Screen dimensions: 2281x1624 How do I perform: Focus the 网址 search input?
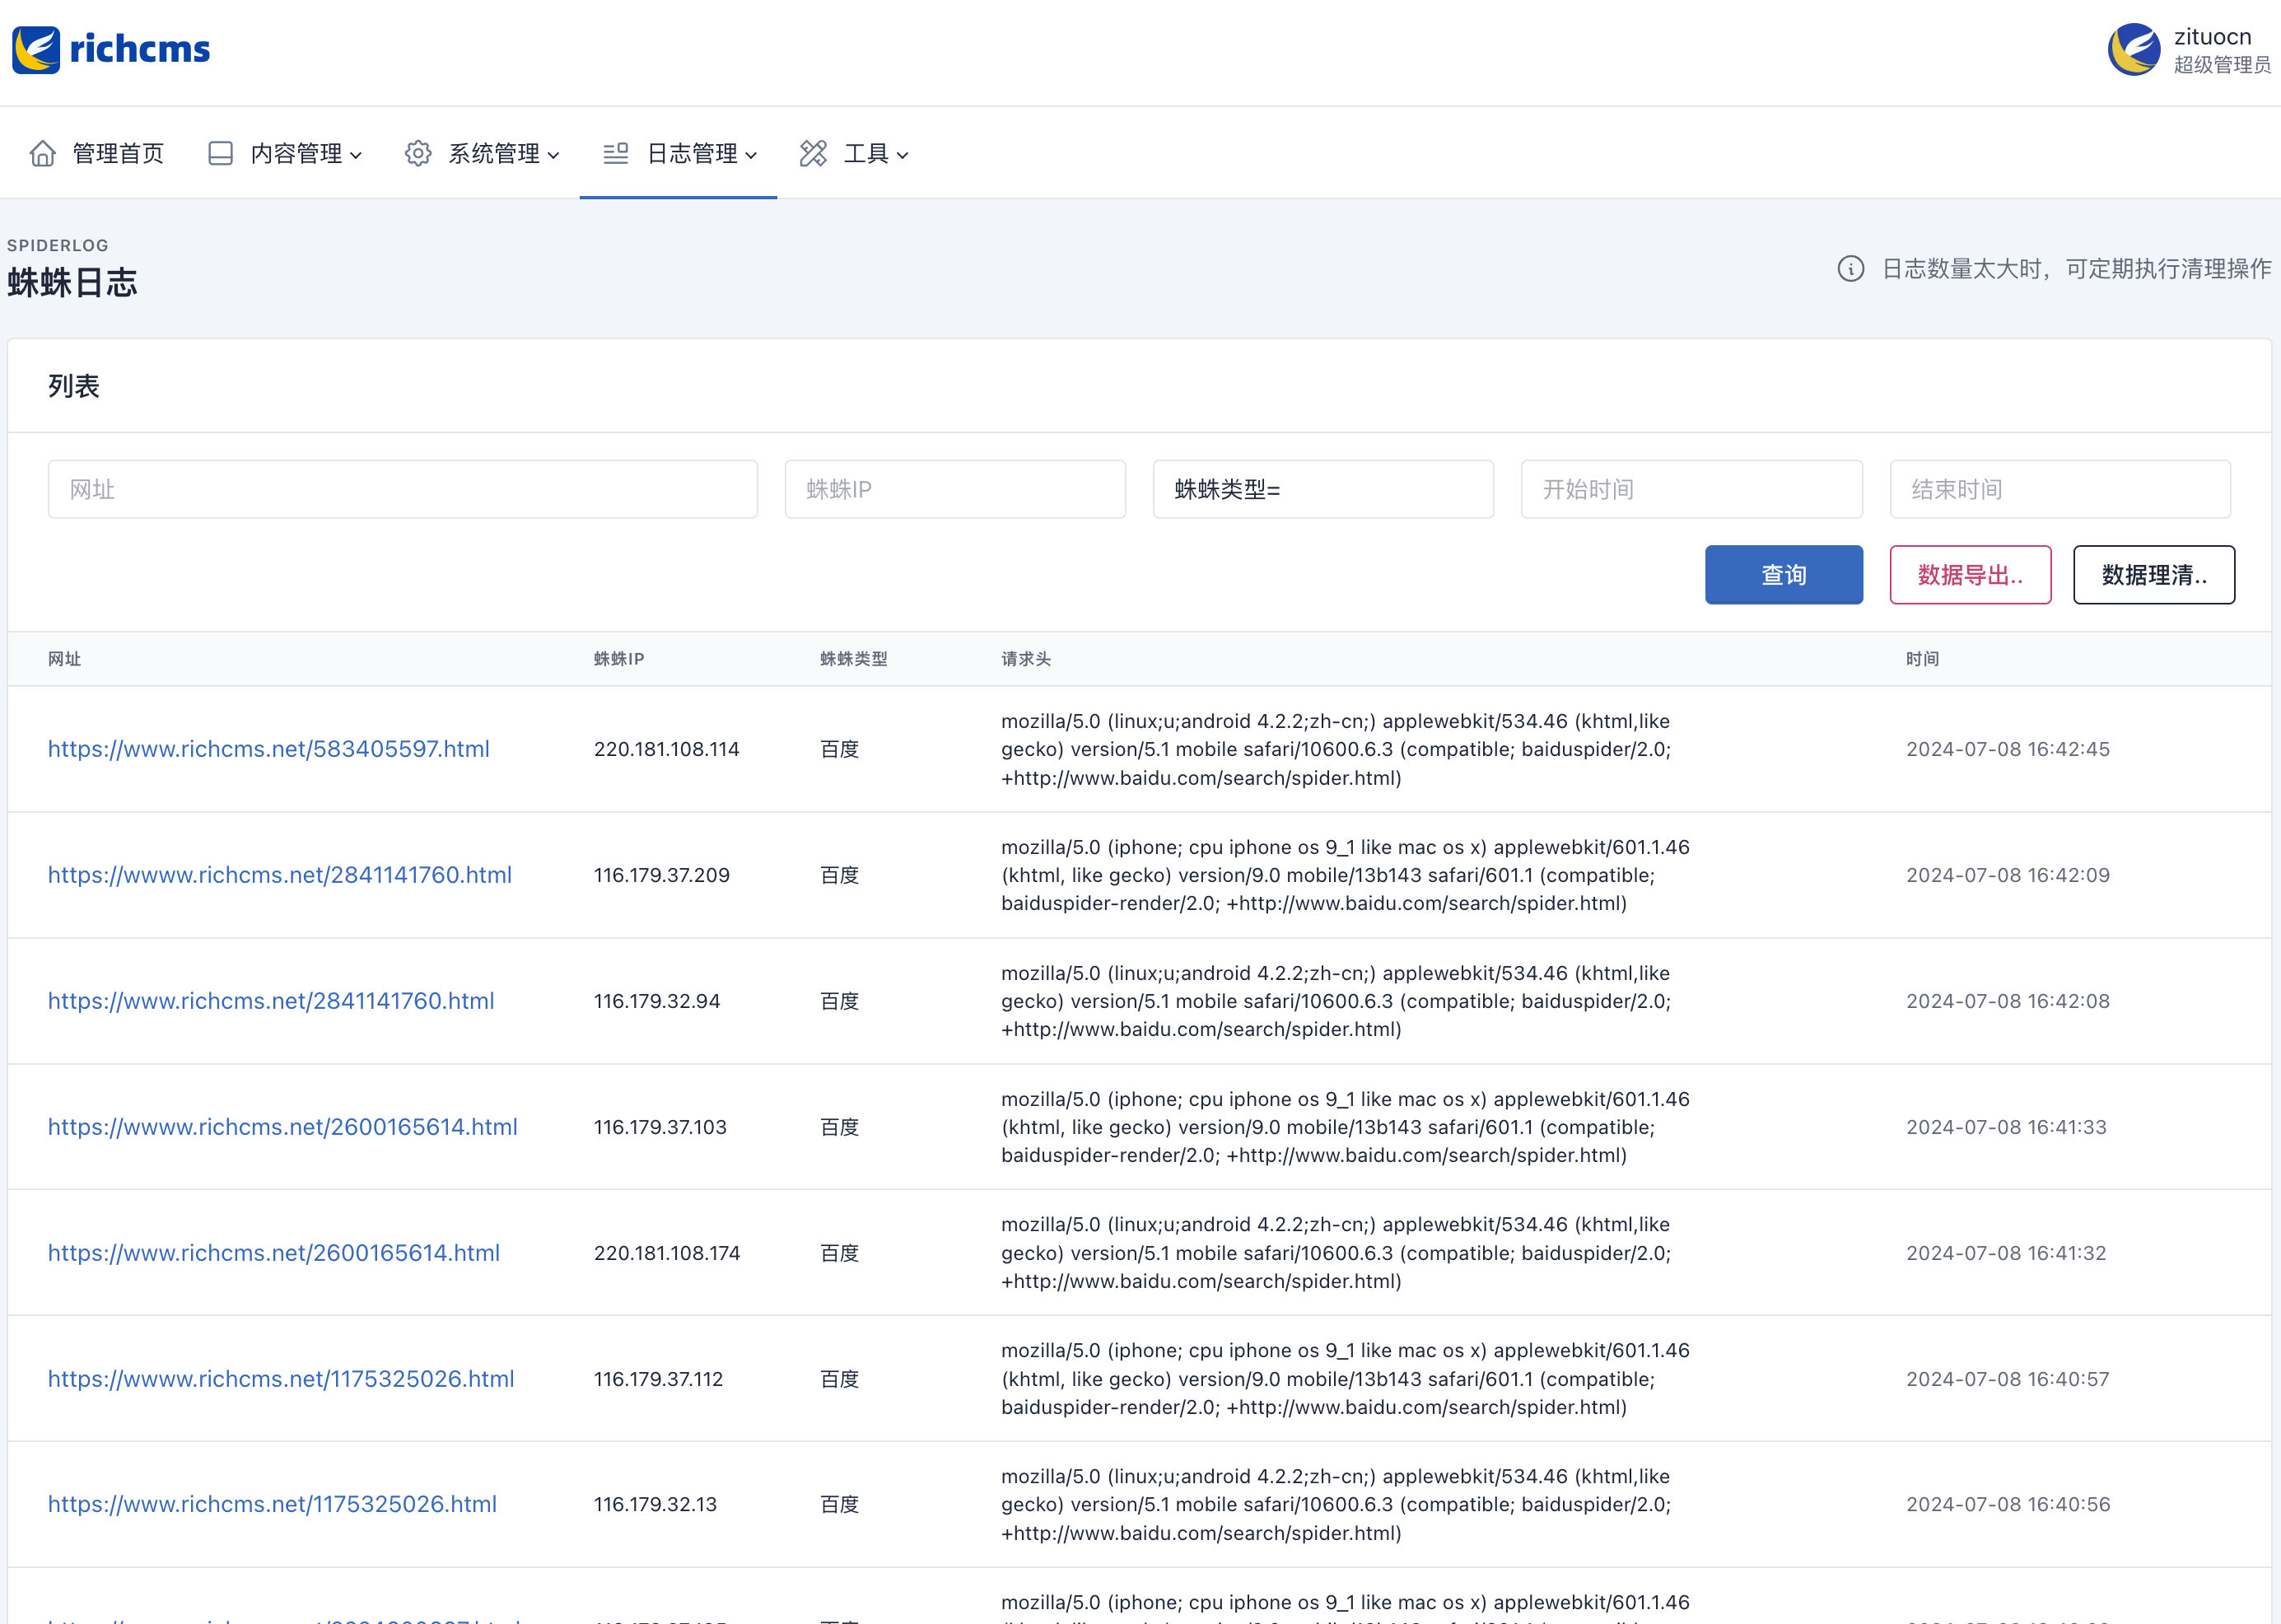(403, 489)
